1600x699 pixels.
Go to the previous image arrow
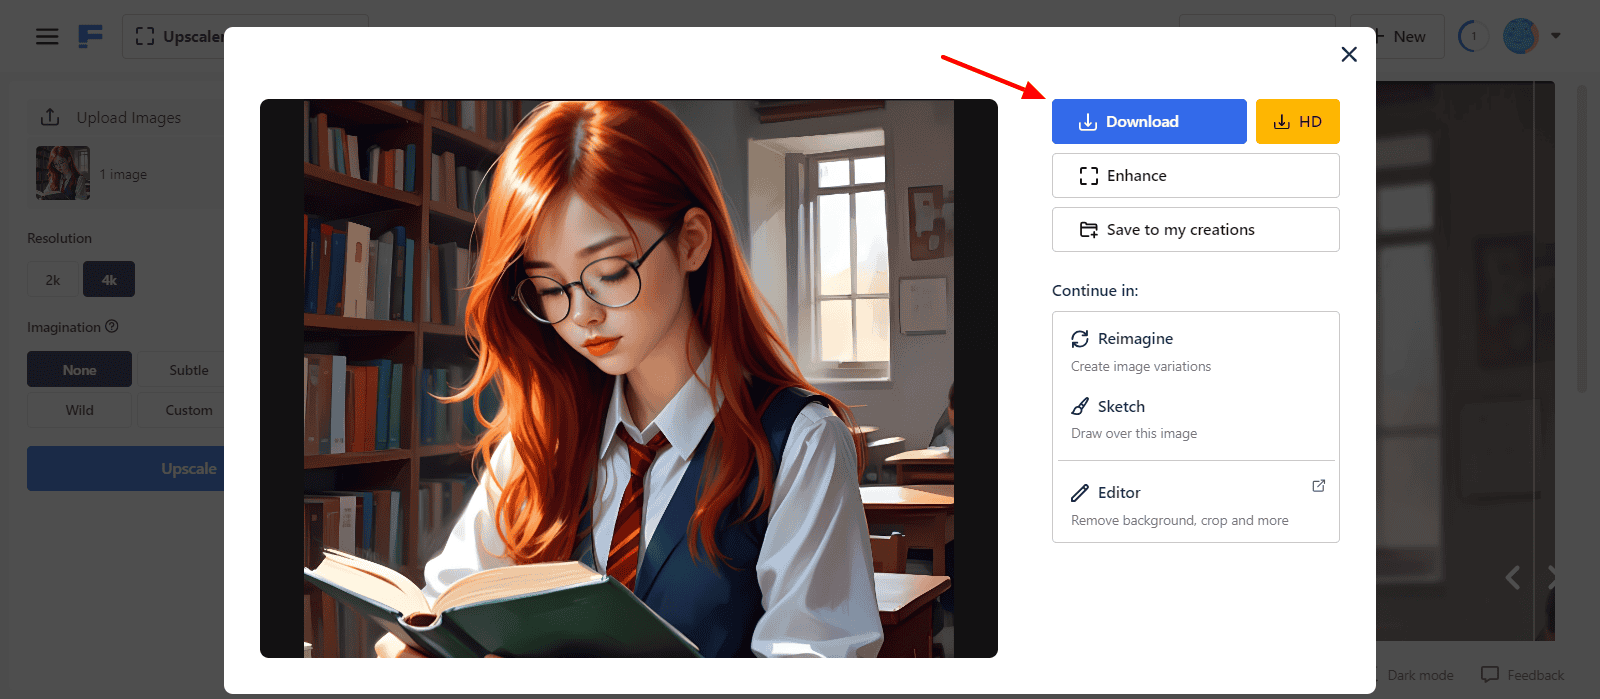click(x=1513, y=577)
